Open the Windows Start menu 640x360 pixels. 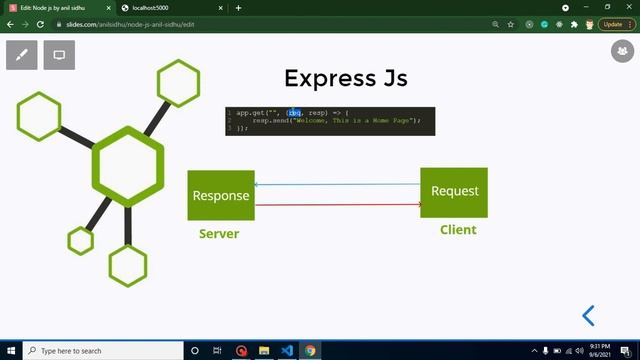pos(11,351)
